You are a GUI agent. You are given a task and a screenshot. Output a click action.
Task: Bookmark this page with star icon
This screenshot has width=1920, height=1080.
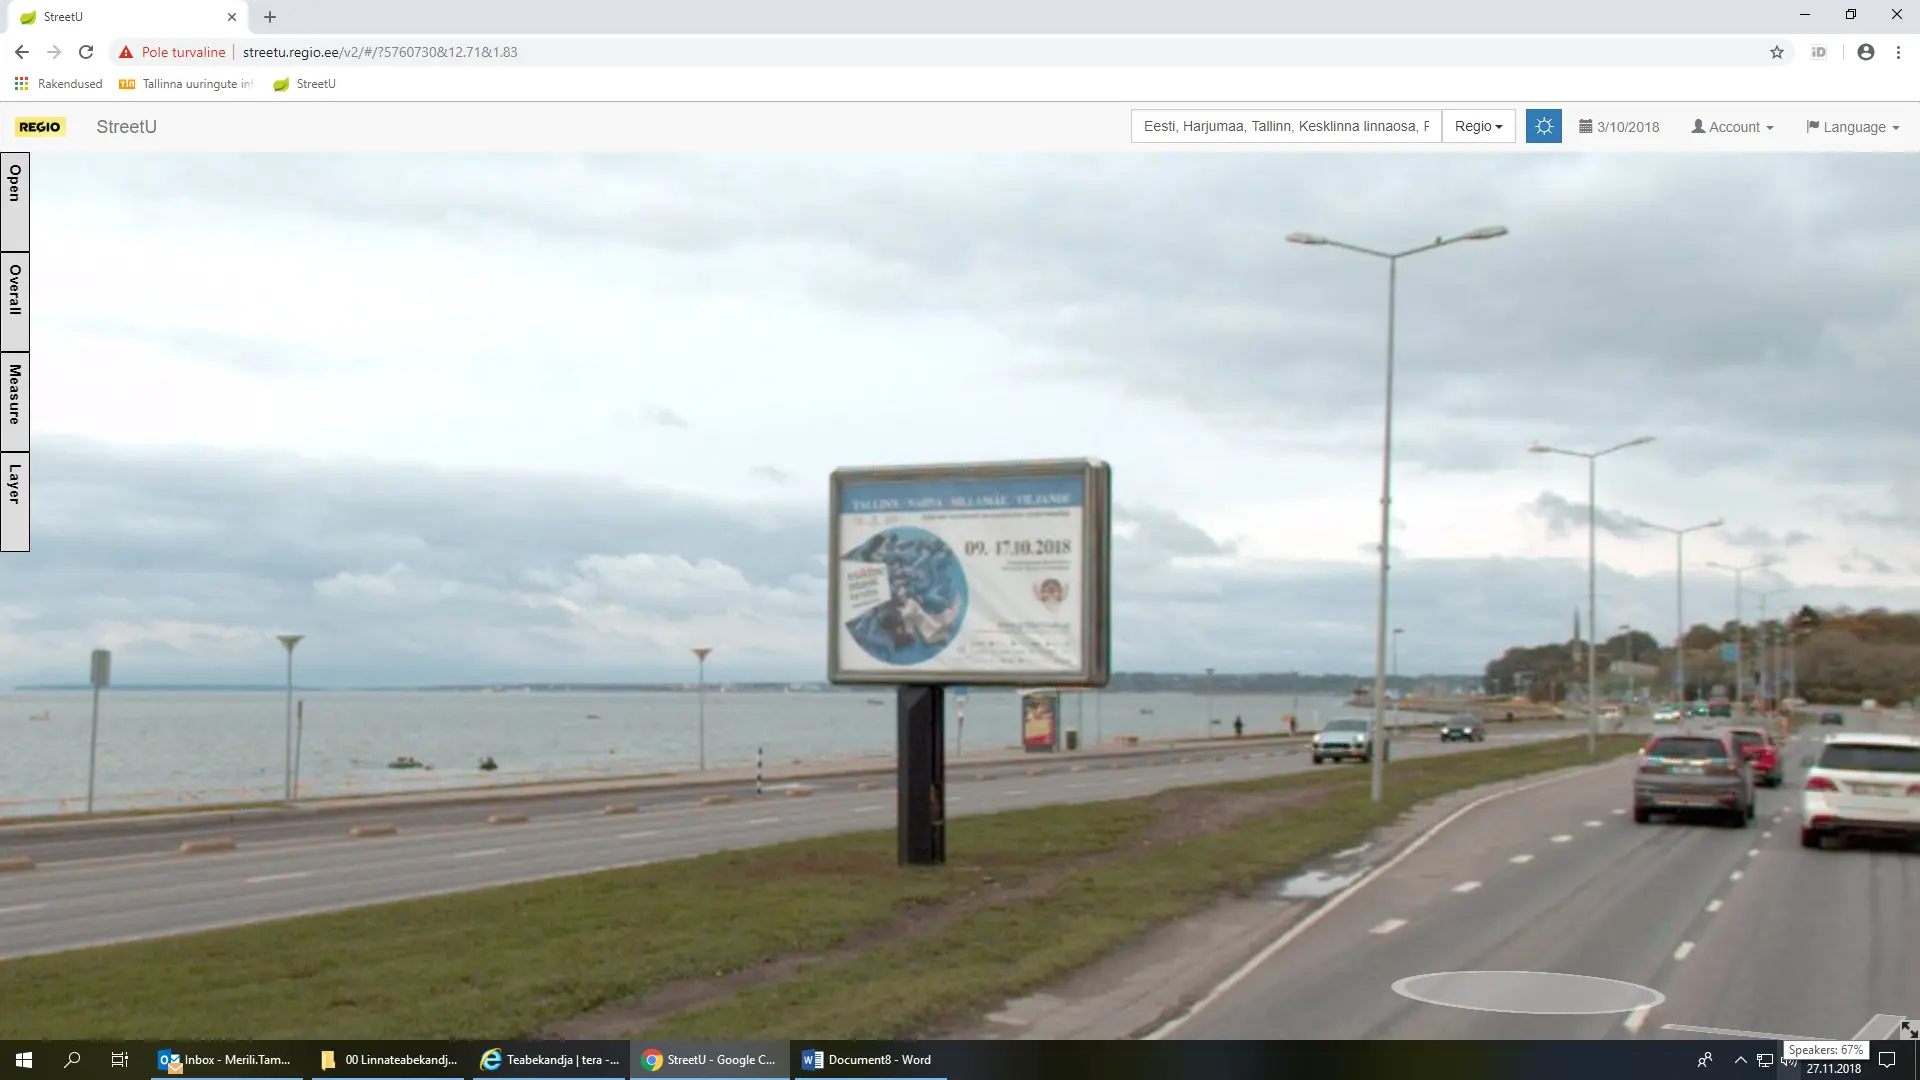(1777, 52)
